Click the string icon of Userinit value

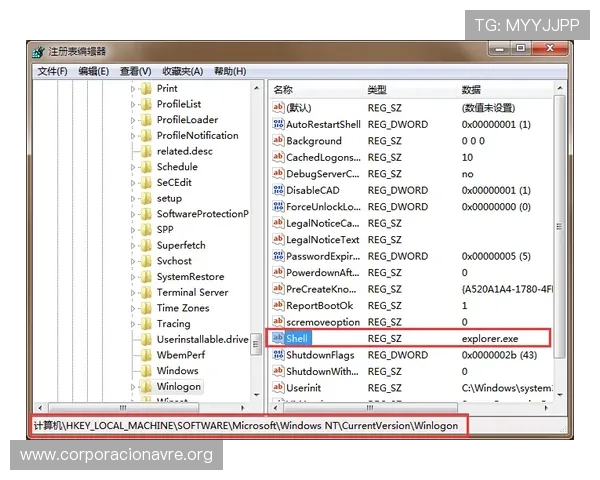click(x=278, y=387)
